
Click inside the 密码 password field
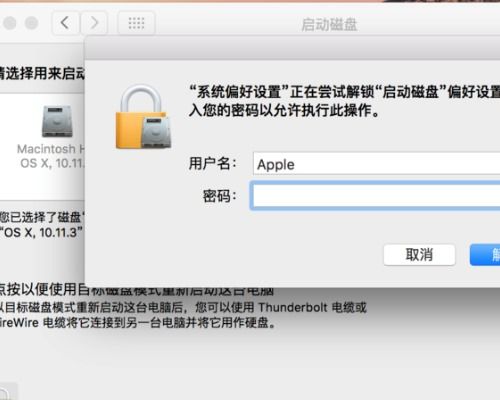click(x=375, y=196)
